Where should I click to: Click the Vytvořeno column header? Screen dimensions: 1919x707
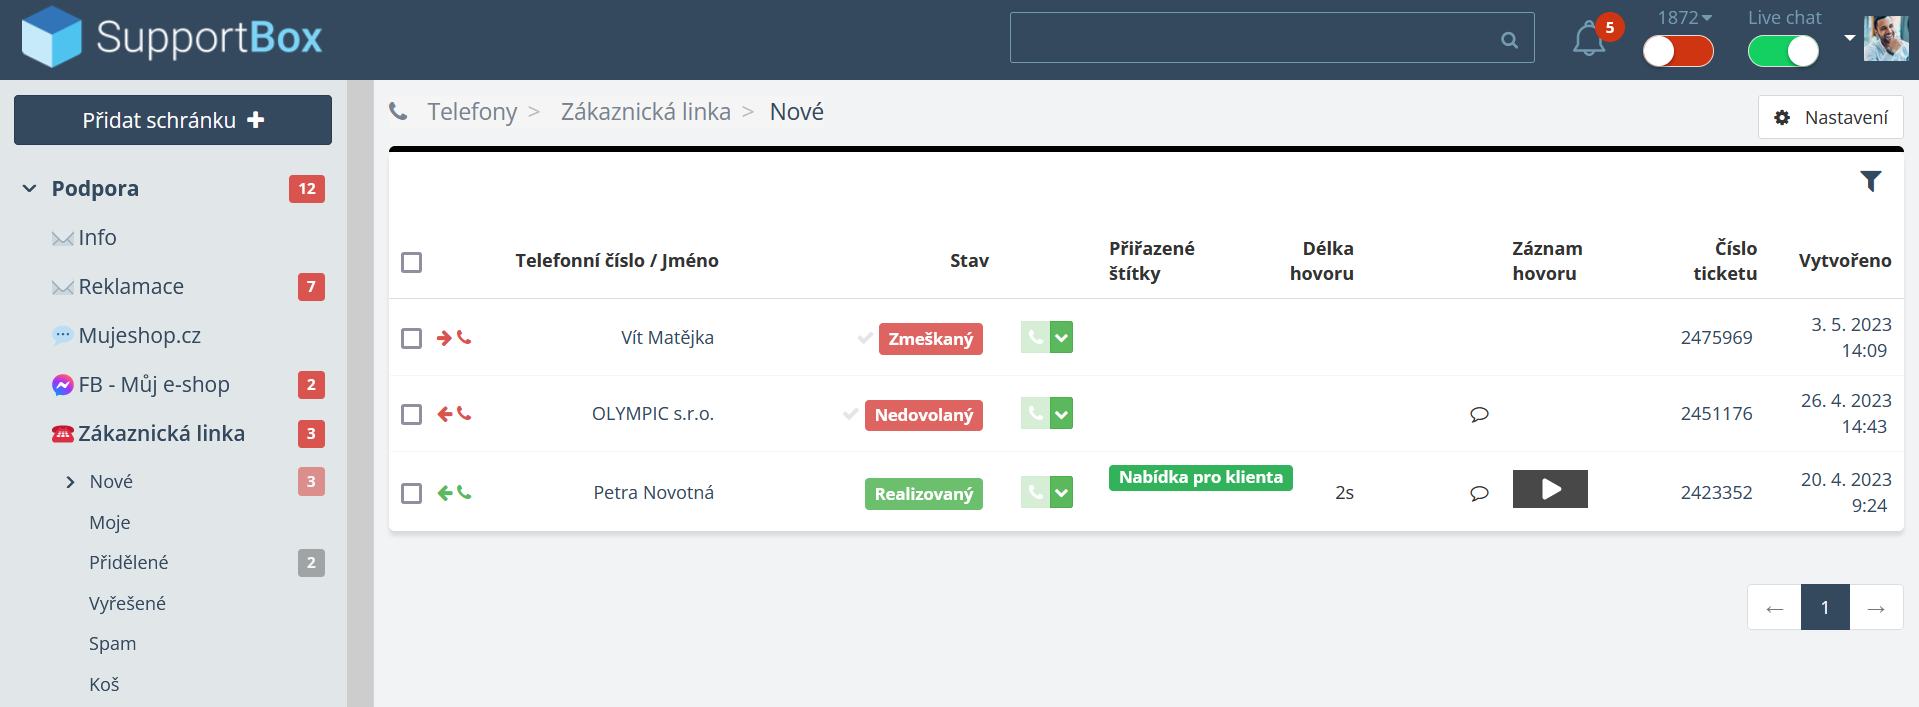[1845, 260]
